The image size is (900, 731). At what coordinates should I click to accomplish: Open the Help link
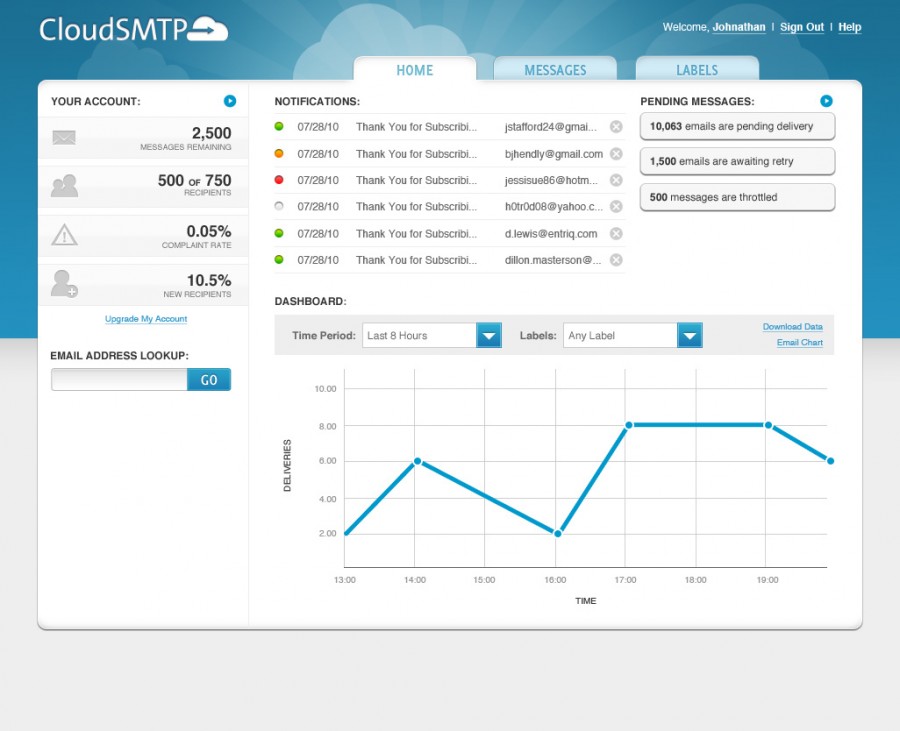coord(849,27)
